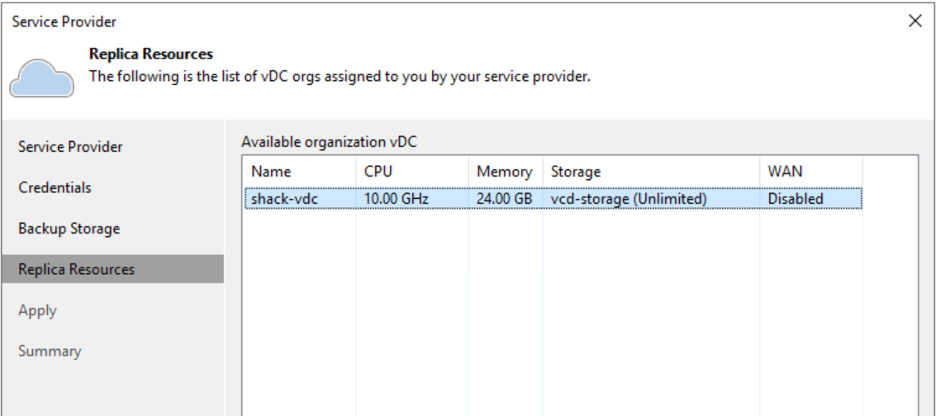Click the WAN column header

811,172
